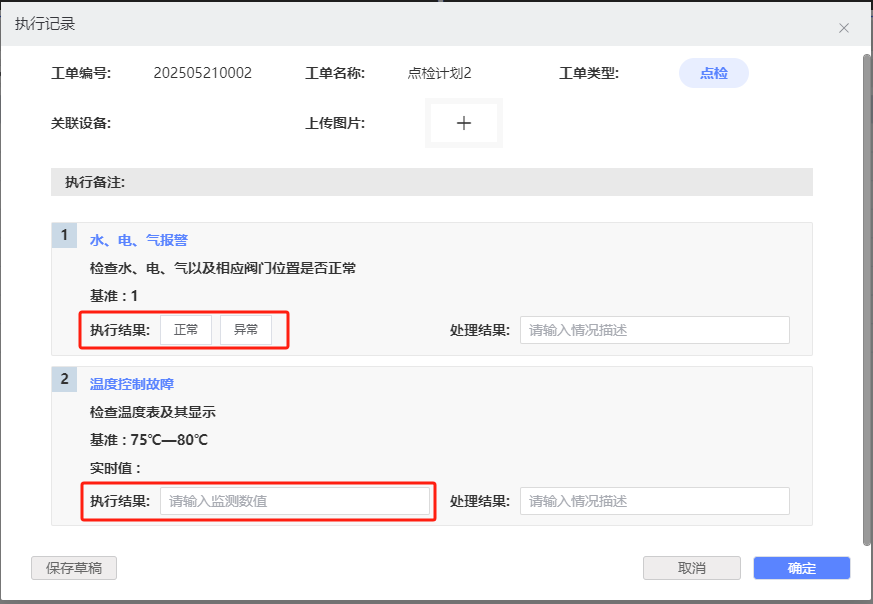Select 正常 as the execution result
Image resolution: width=873 pixels, height=604 pixels.
[x=186, y=330]
